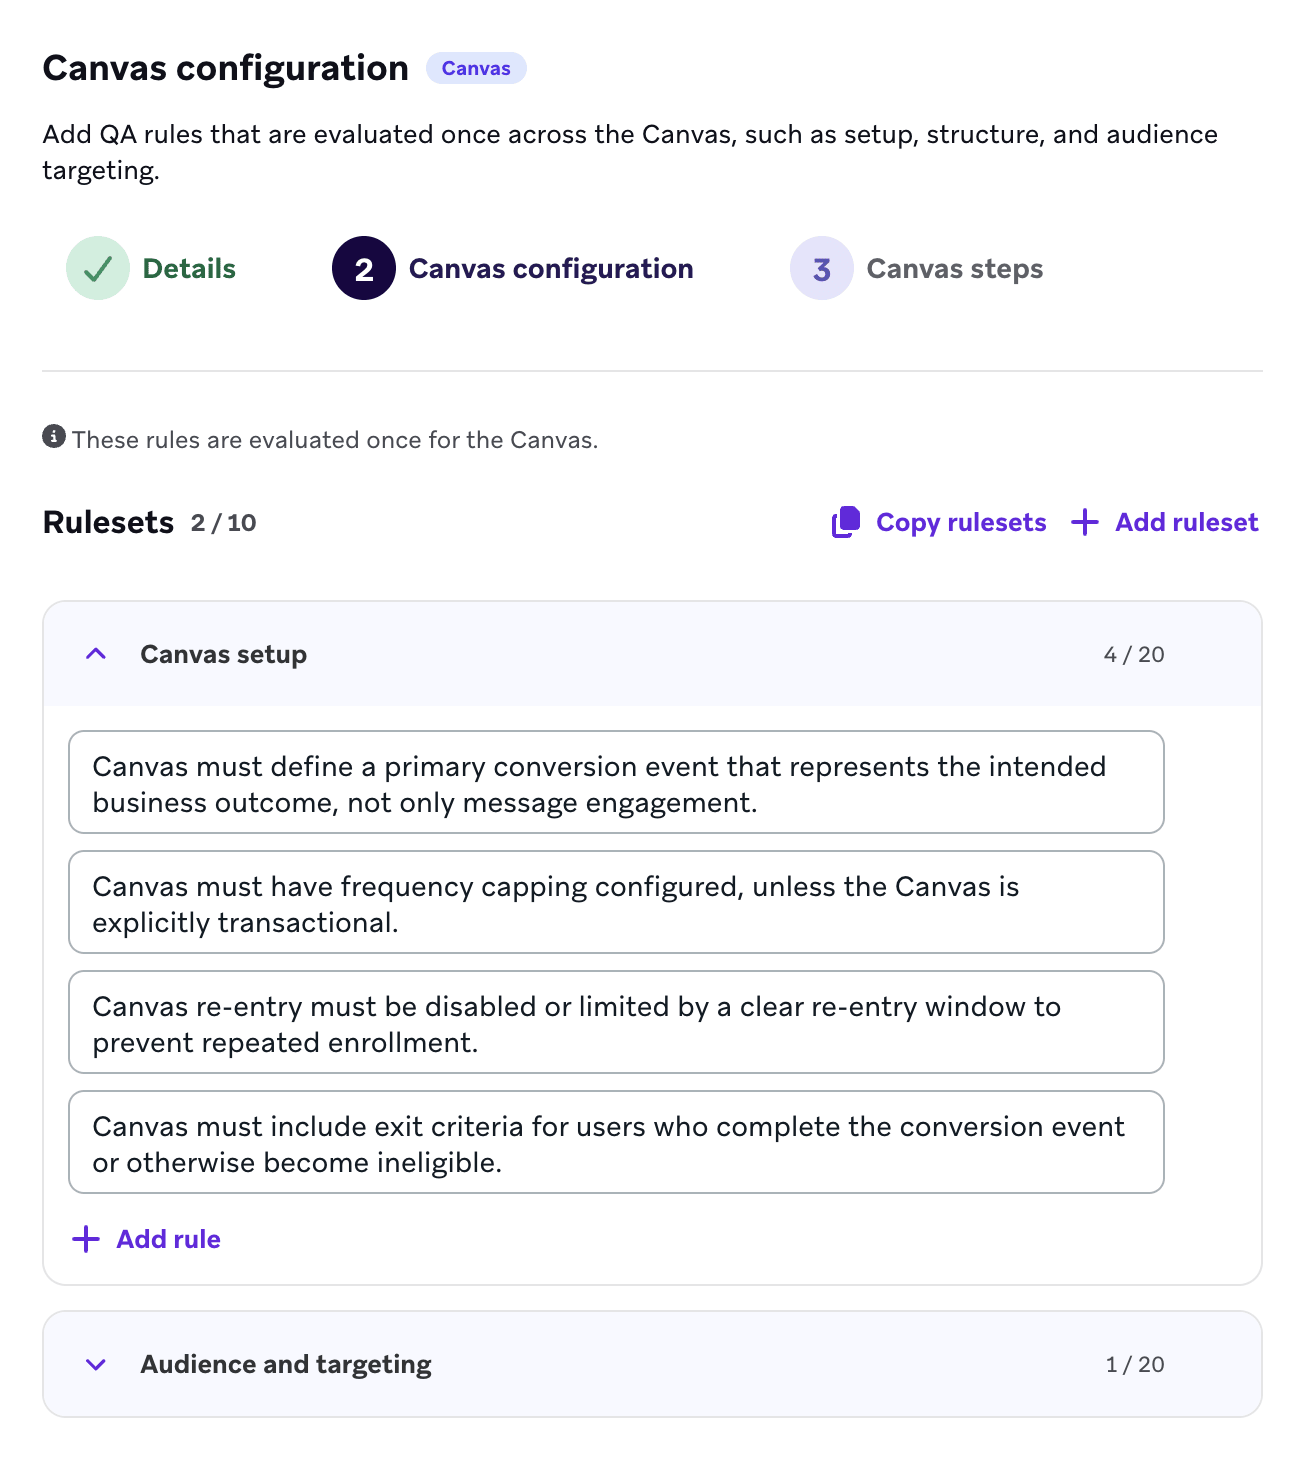Open the Audience and targeting ruleset header

(652, 1364)
